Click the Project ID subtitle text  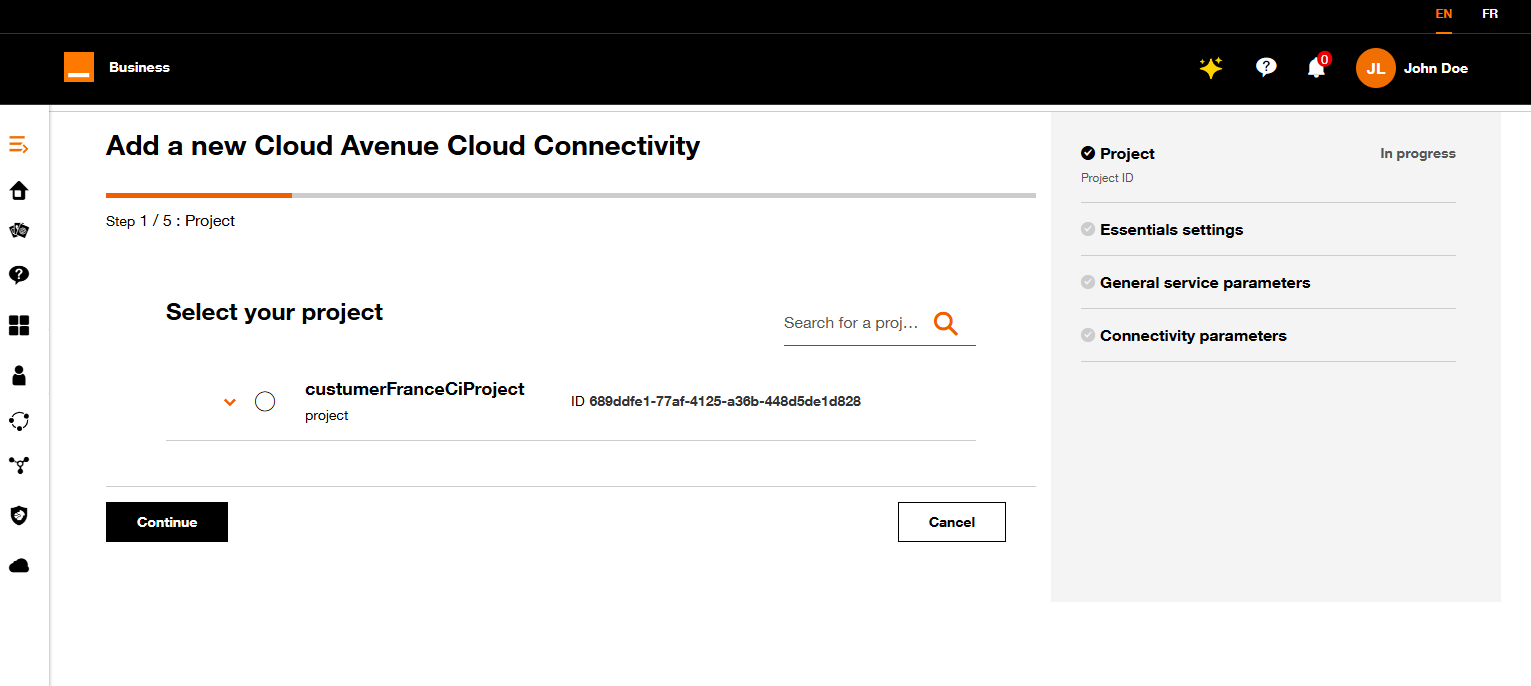tap(1107, 178)
